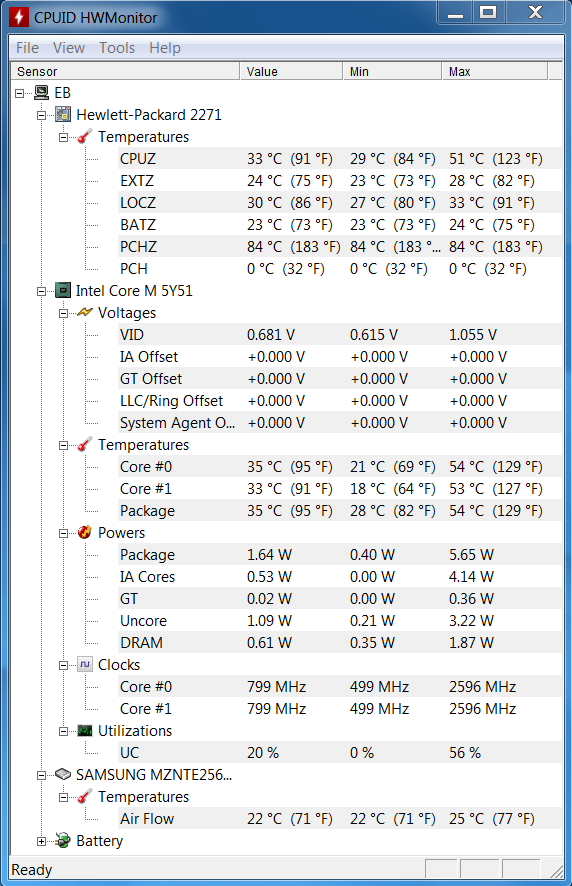The image size is (572, 886).
Task: Click the Intel Core M 5Y51 chip icon
Action: pyautogui.click(x=63, y=290)
